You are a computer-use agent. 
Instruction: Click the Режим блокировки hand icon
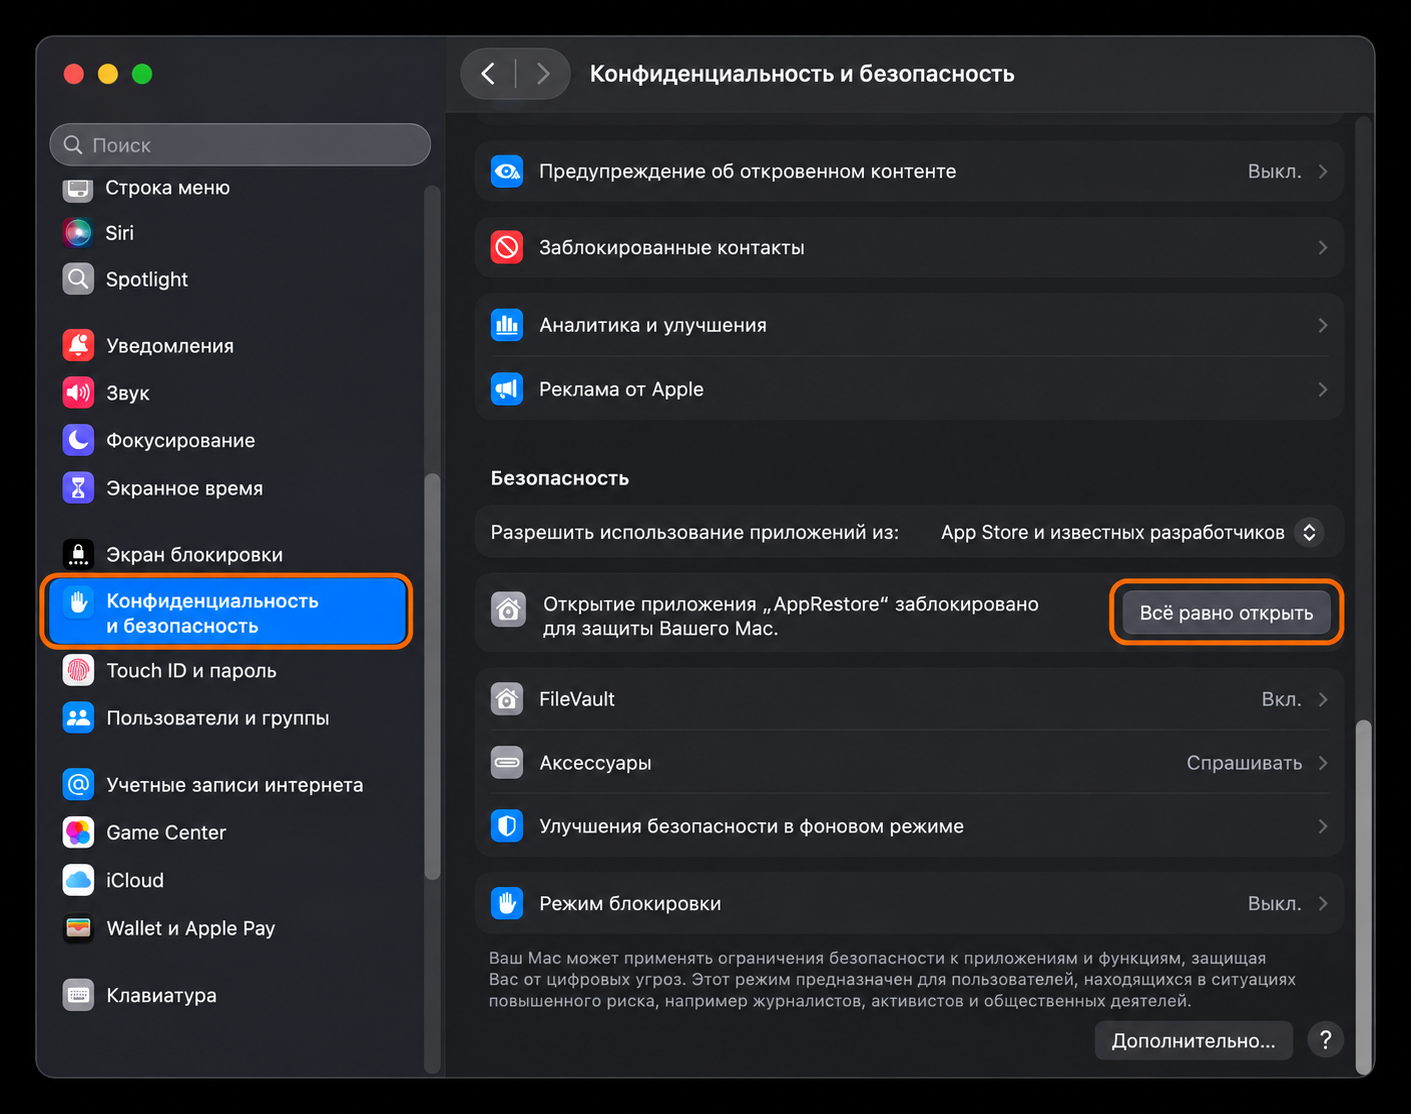point(507,904)
